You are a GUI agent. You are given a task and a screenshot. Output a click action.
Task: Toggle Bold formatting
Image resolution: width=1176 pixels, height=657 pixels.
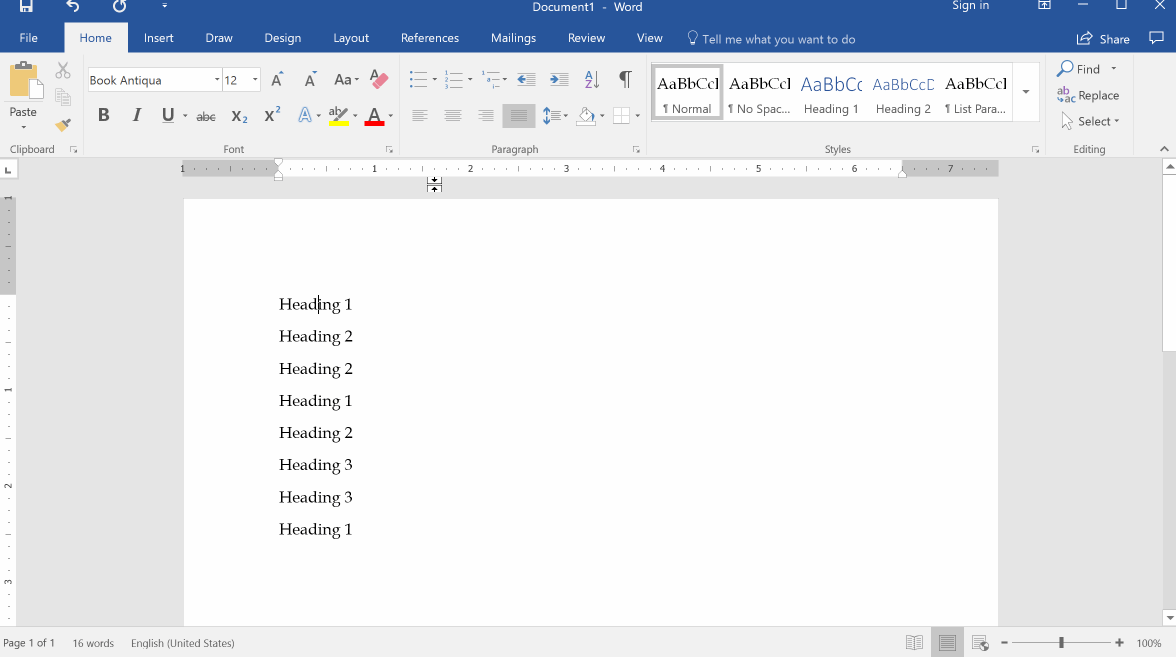(x=103, y=115)
